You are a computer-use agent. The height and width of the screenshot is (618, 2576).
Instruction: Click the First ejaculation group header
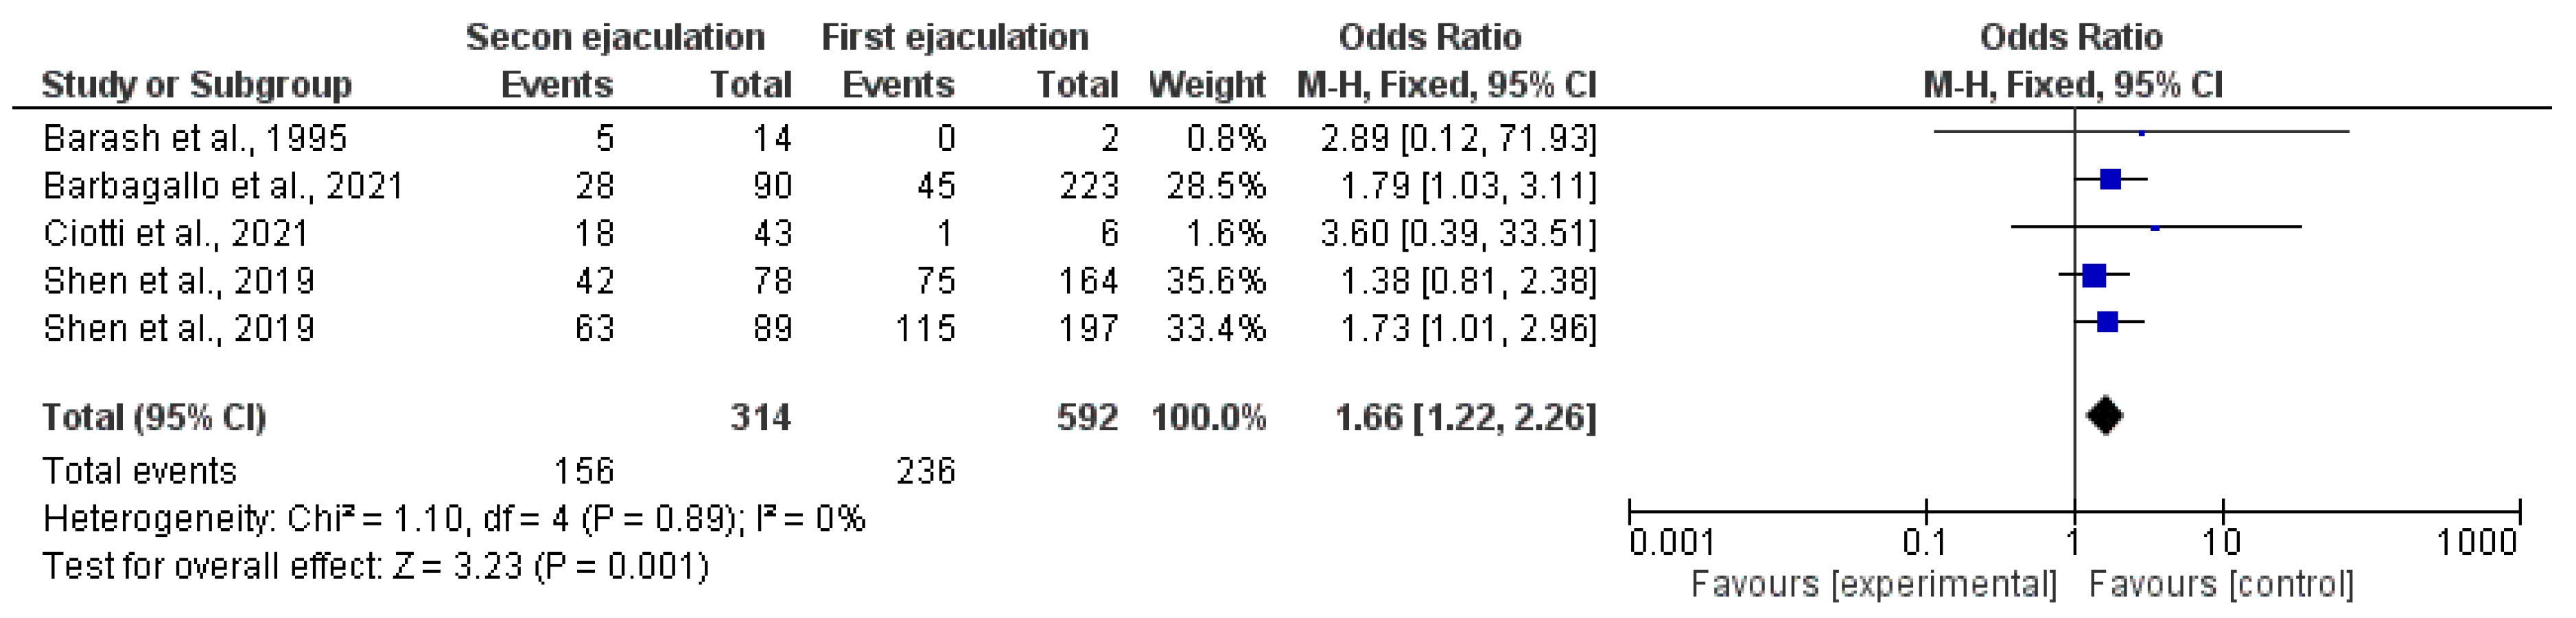pyautogui.click(x=954, y=38)
